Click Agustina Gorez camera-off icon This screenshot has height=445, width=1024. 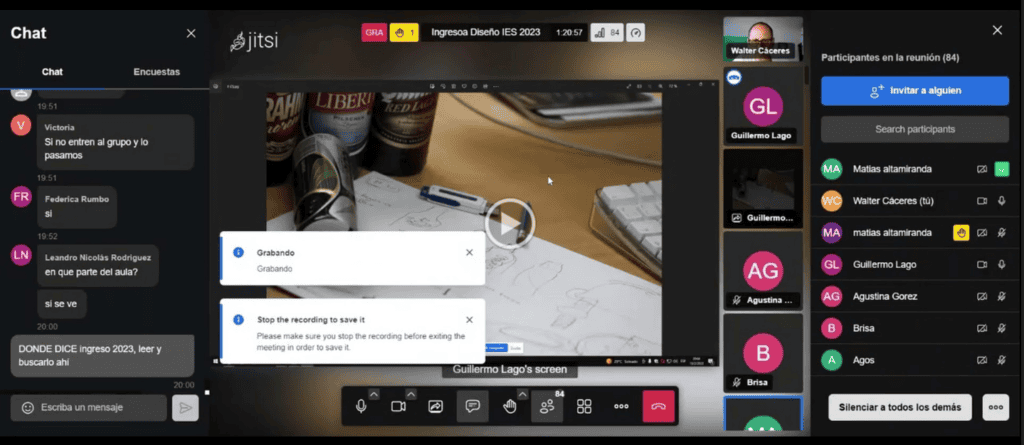pyautogui.click(x=982, y=297)
